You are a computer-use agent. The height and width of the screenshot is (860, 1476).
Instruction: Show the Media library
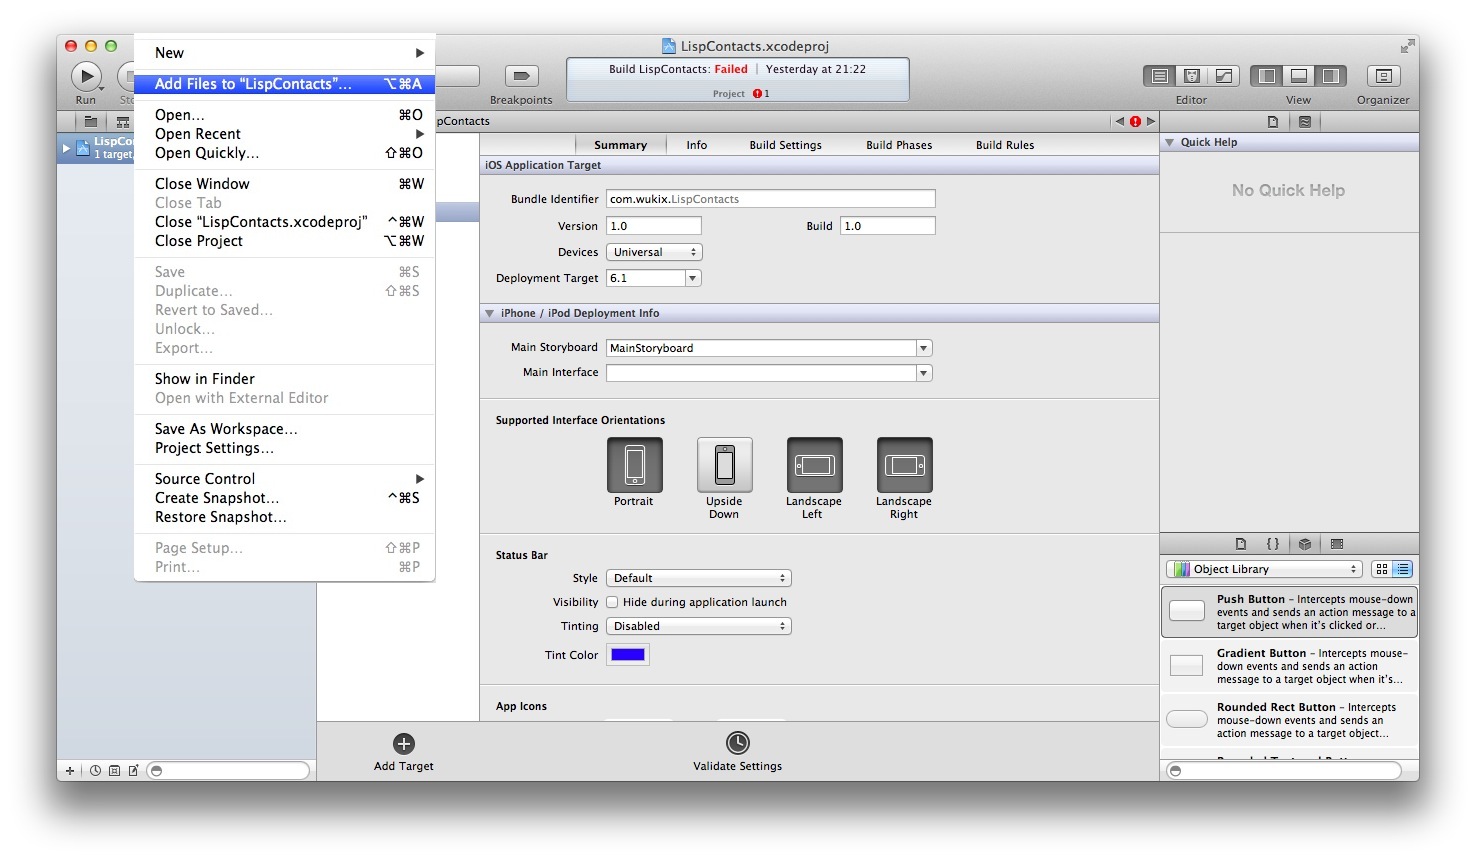click(x=1337, y=544)
